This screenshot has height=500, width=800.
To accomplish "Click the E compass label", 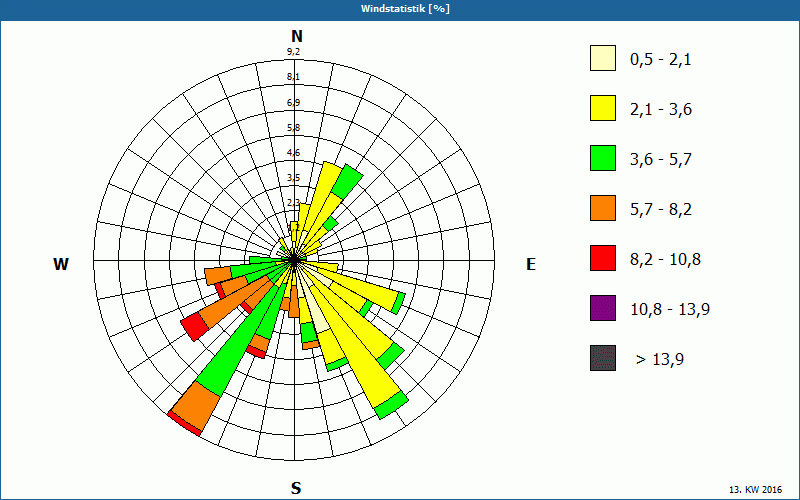I will [x=531, y=264].
